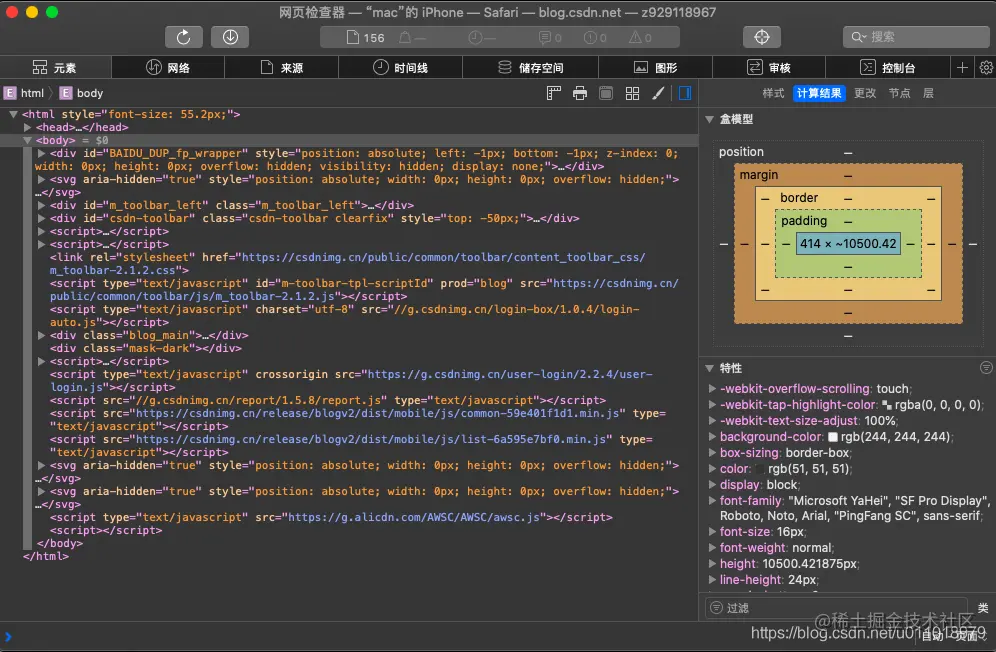Screen dimensions: 996x652
Task: Open the awsc.js script link
Action: click(x=415, y=517)
